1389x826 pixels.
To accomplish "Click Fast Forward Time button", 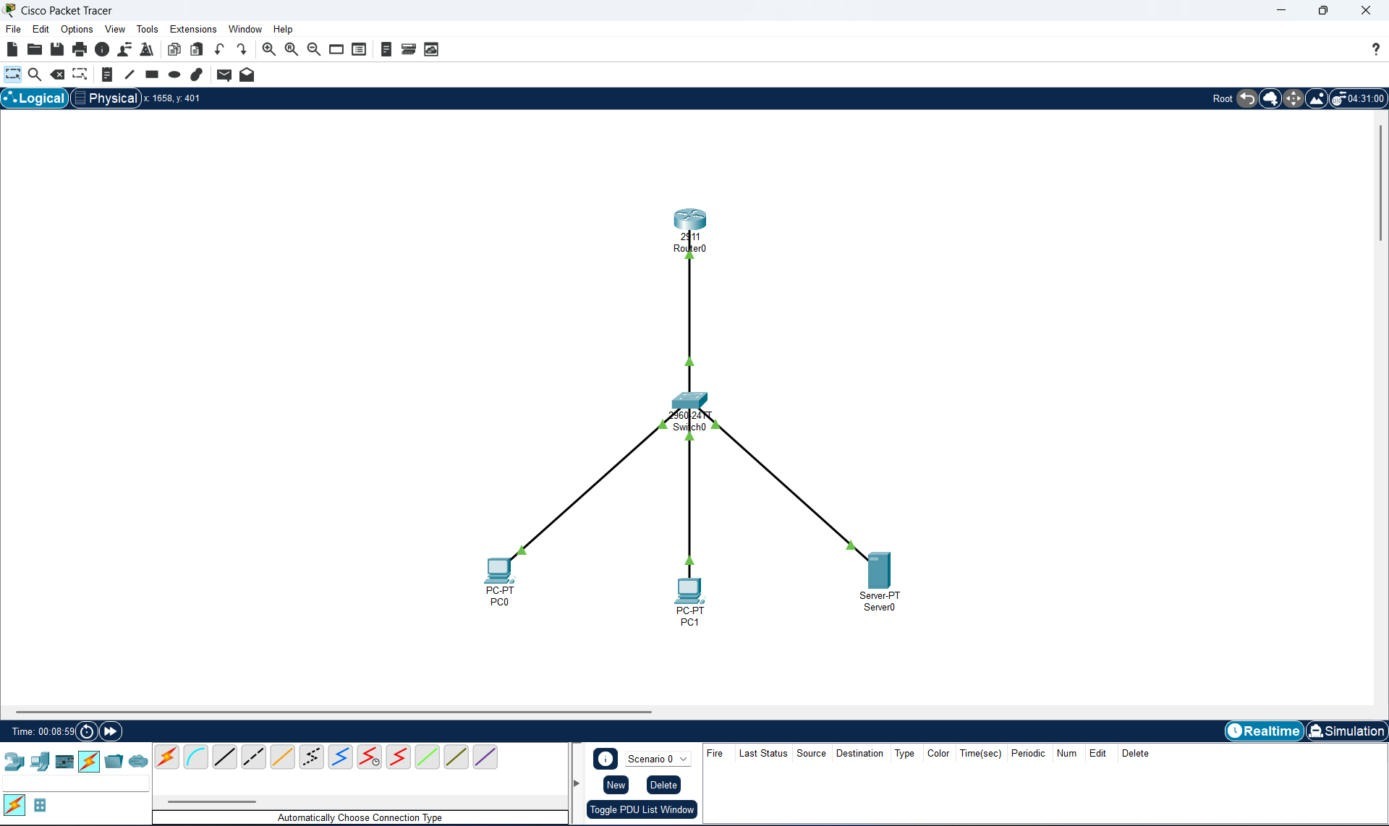I will coord(110,731).
